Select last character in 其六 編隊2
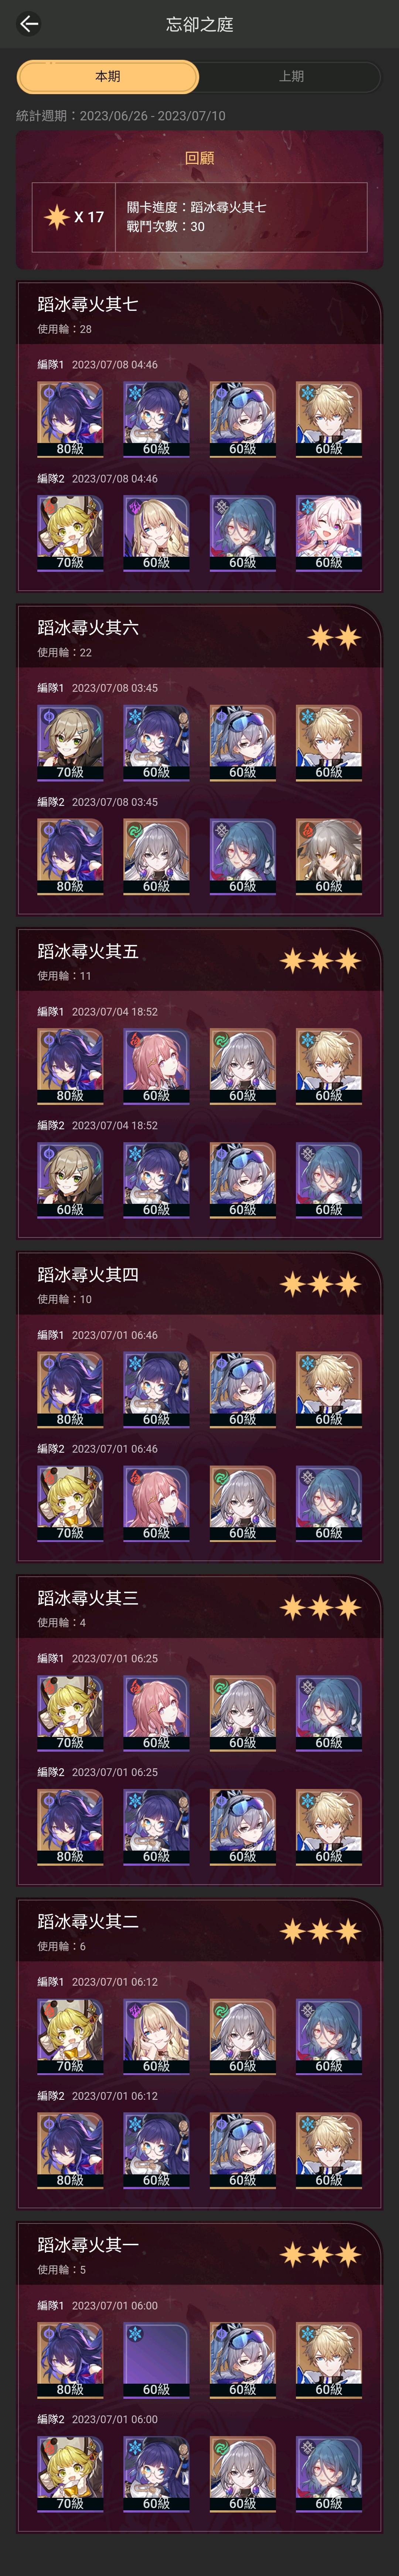This screenshot has width=399, height=2576. tap(329, 856)
